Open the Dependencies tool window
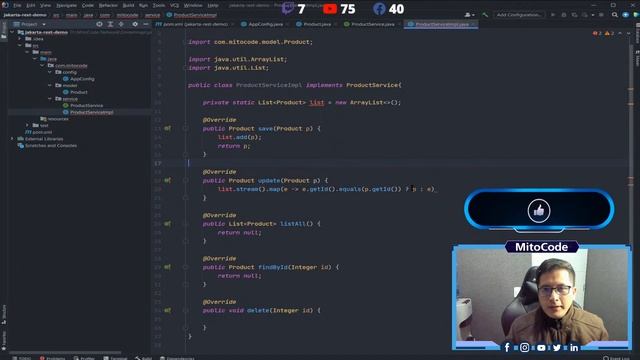640x360 pixels. click(x=177, y=358)
